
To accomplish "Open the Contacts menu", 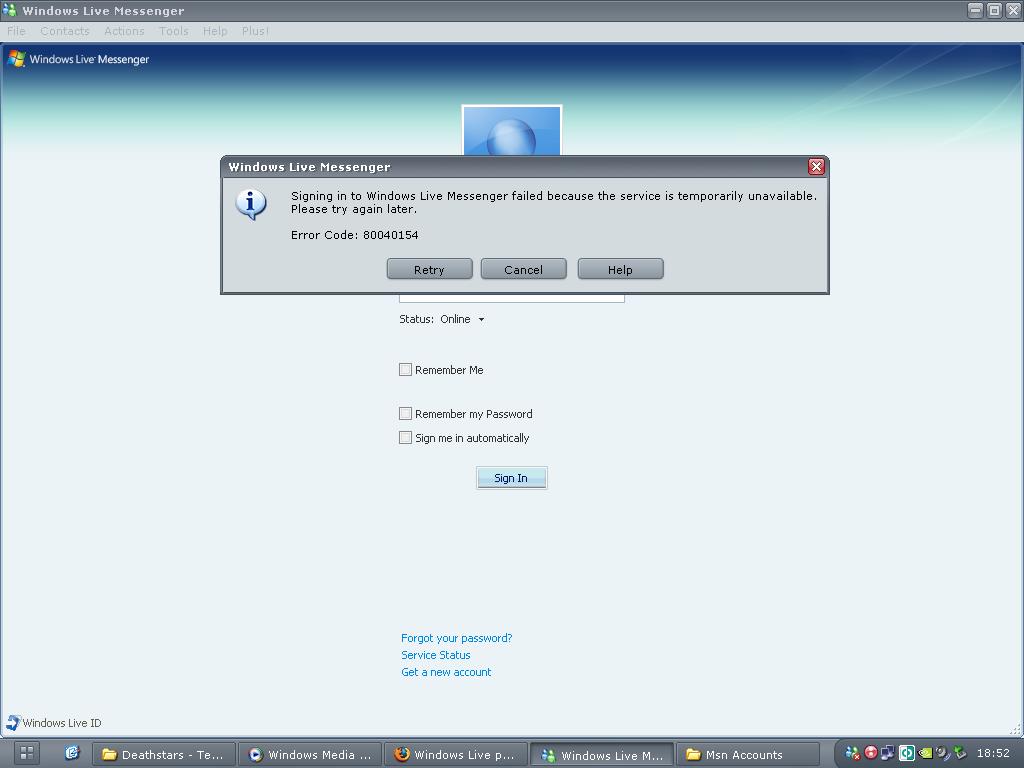I will [x=64, y=31].
